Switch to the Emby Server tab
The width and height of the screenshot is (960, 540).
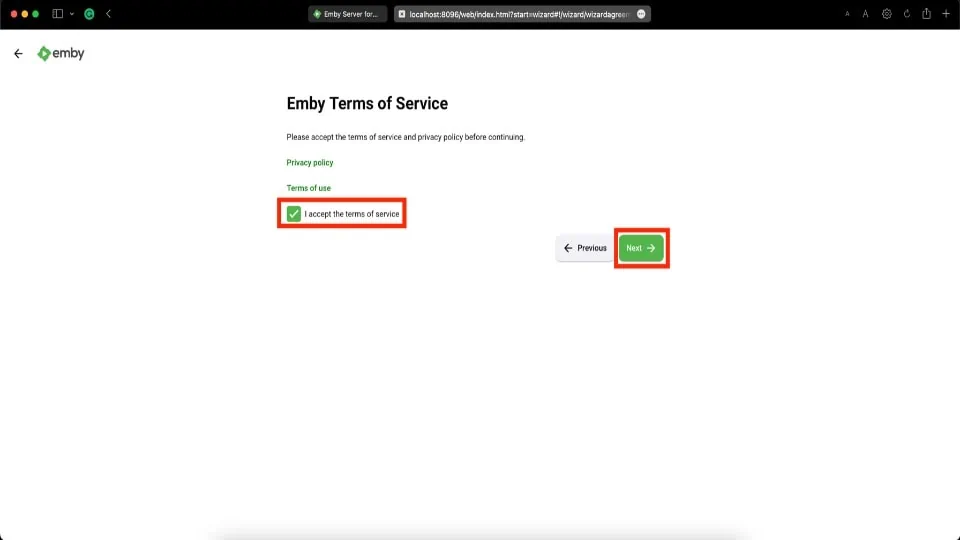pos(347,14)
